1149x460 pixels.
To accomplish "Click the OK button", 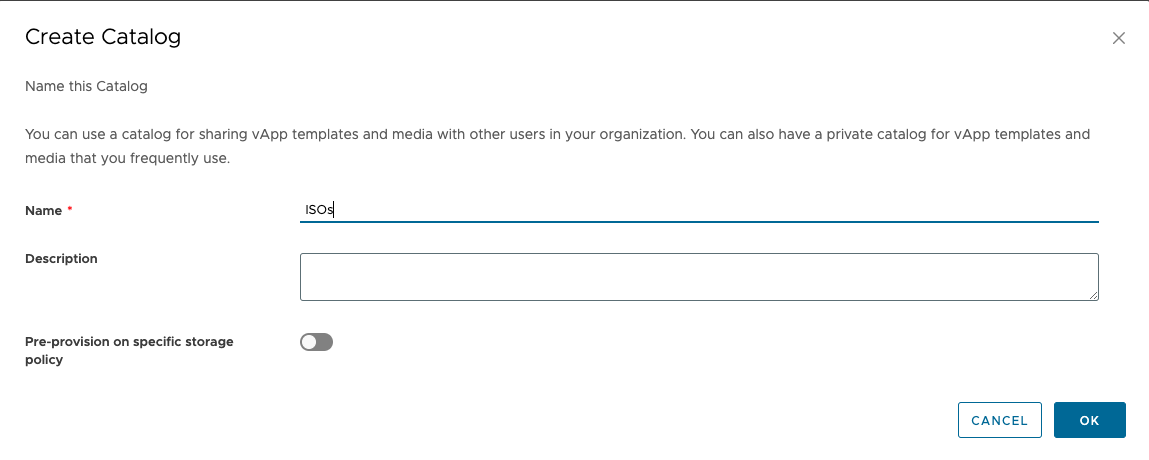I will point(1090,420).
